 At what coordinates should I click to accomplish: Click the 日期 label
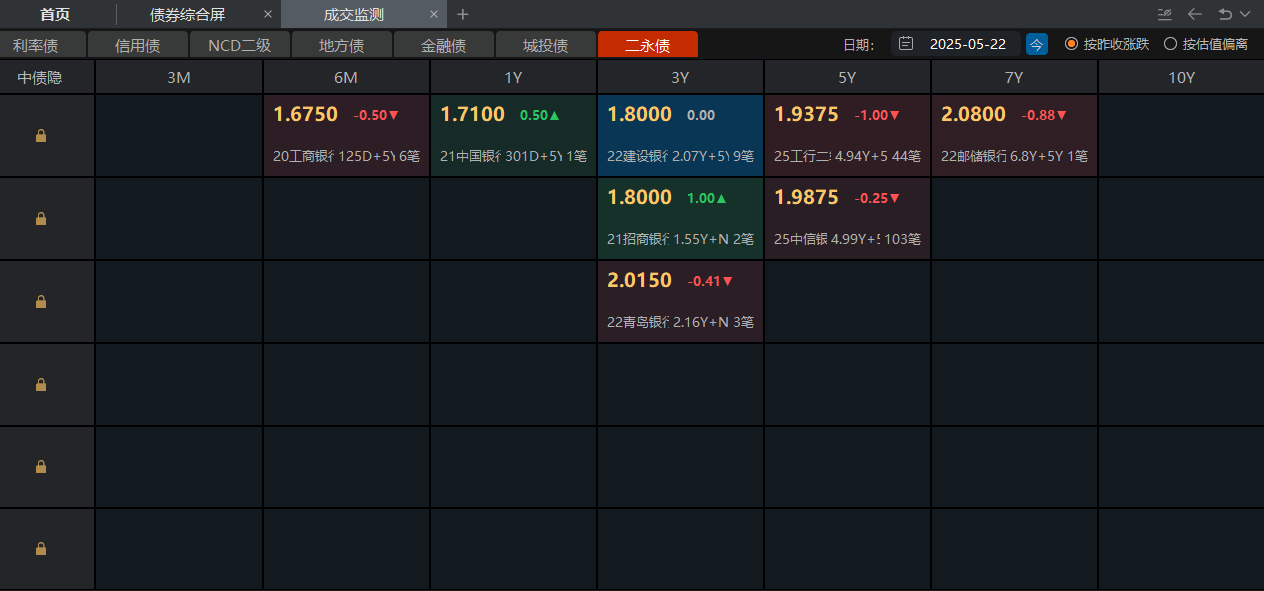tap(859, 44)
